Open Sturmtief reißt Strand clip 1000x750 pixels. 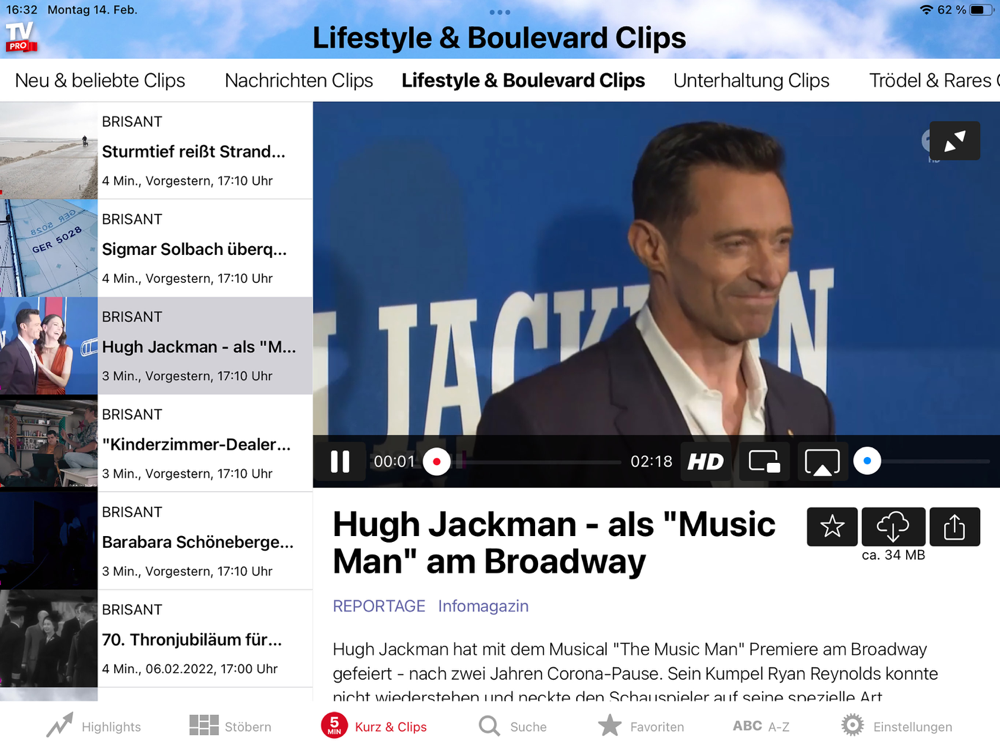click(156, 151)
